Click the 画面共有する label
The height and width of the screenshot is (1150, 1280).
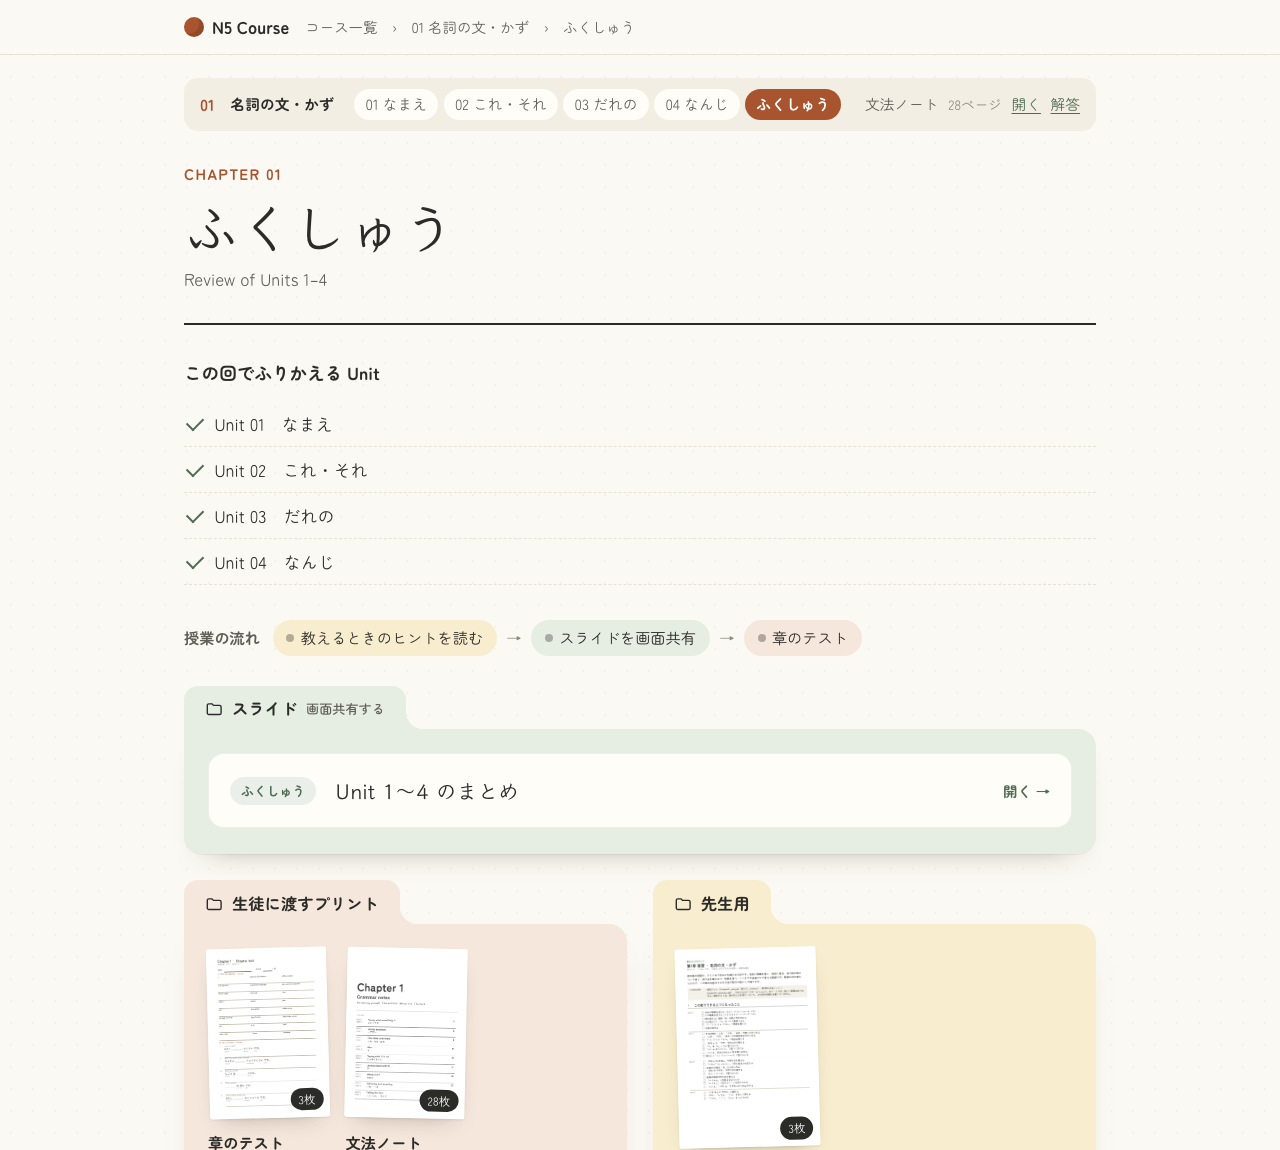345,709
